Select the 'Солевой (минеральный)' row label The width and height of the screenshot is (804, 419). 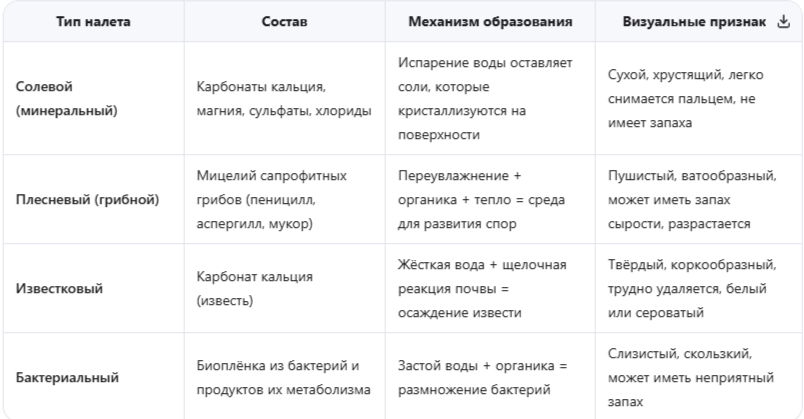[x=67, y=98]
